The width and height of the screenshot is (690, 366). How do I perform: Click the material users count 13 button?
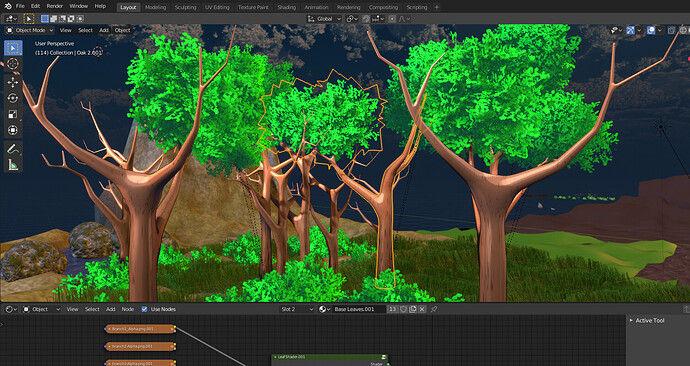coord(393,309)
